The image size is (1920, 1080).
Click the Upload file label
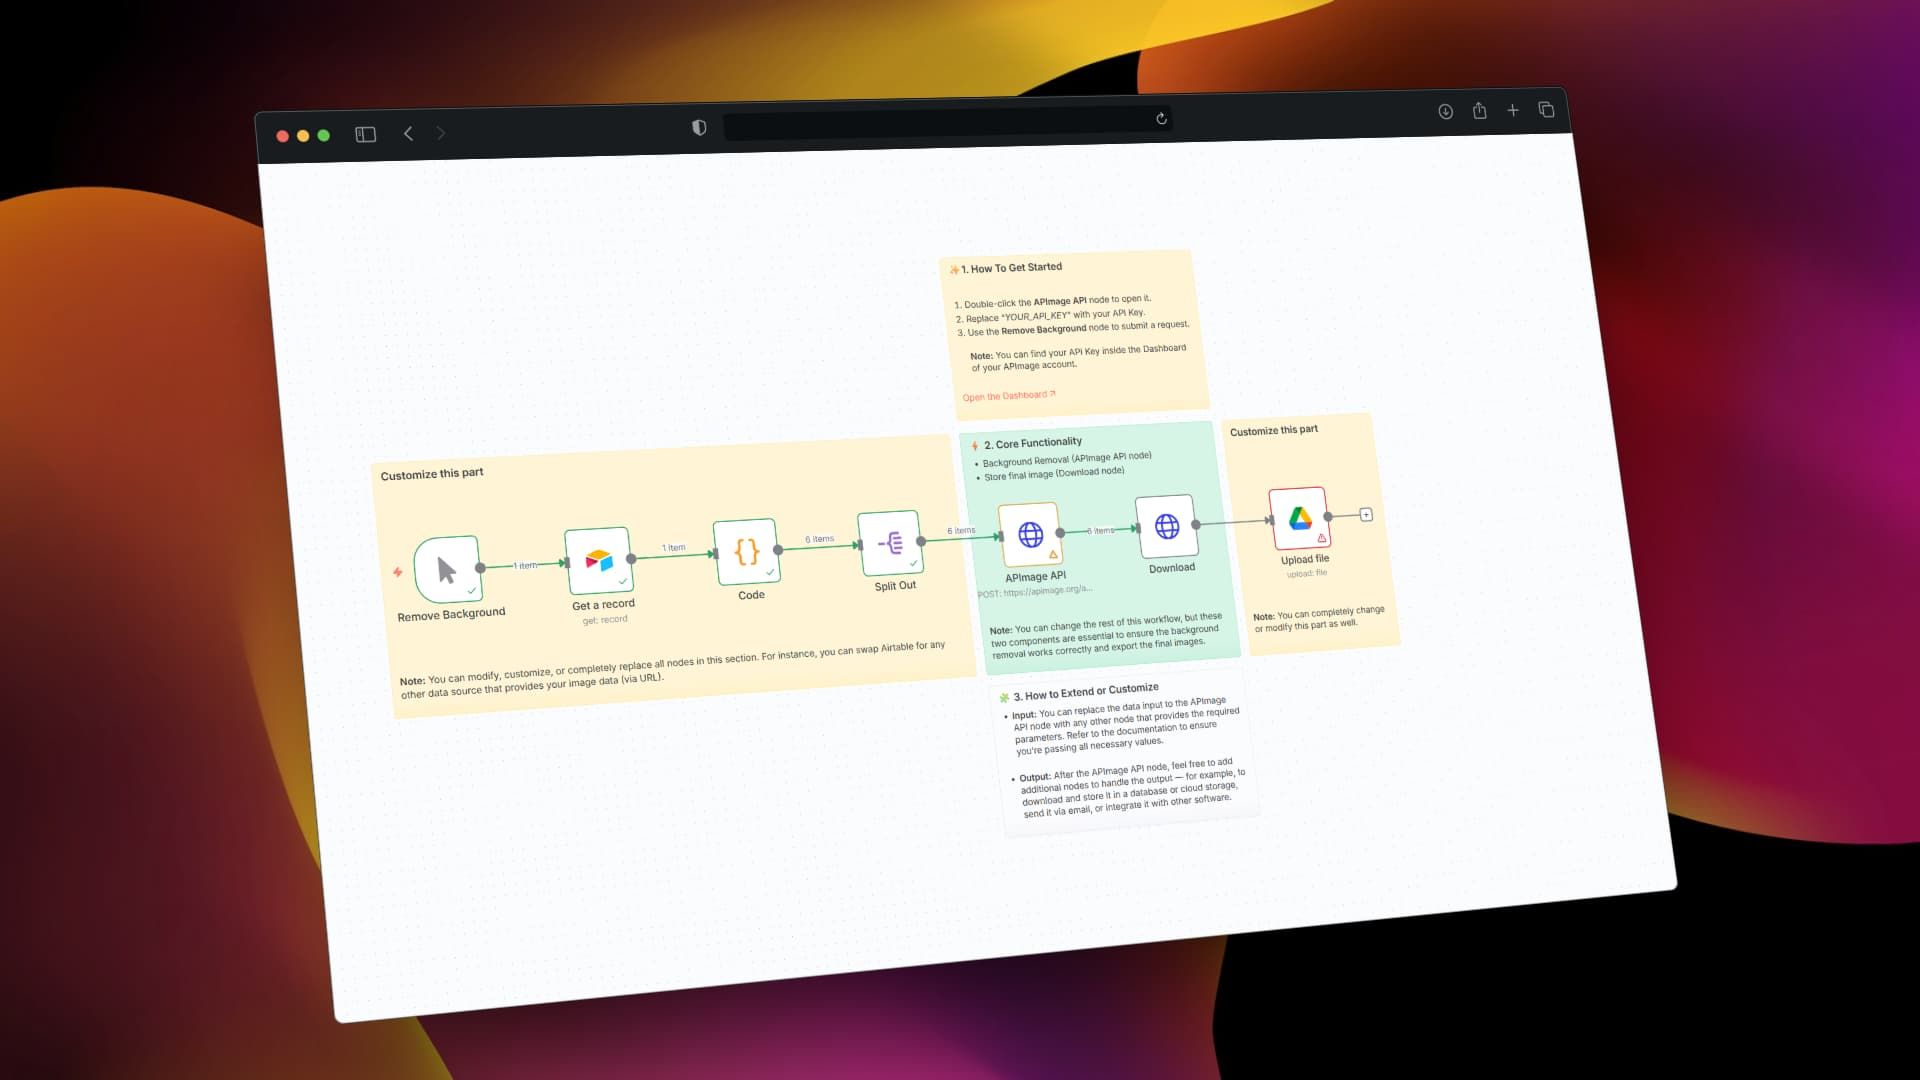coord(1305,560)
